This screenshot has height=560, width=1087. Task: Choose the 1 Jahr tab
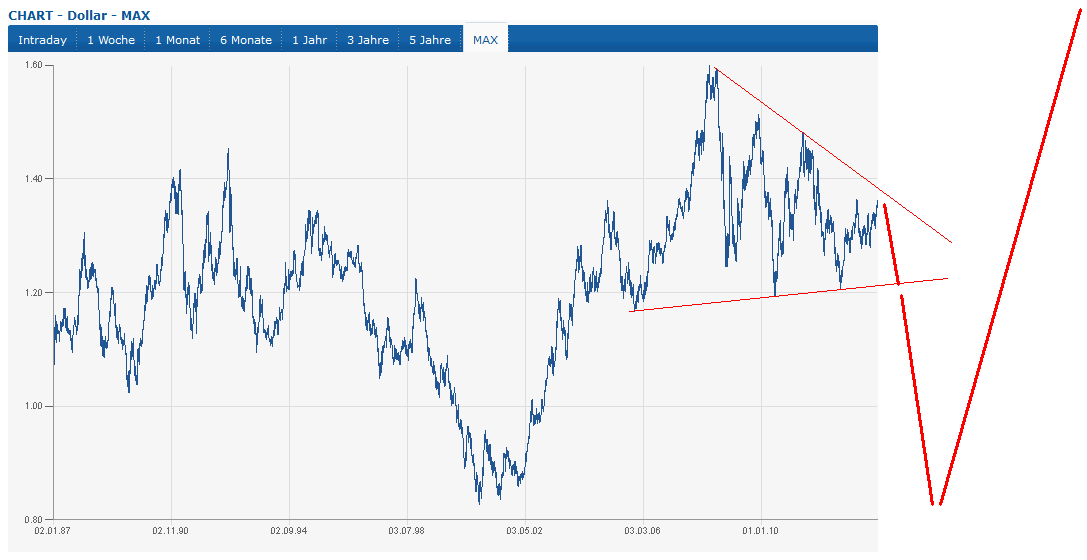coord(310,40)
